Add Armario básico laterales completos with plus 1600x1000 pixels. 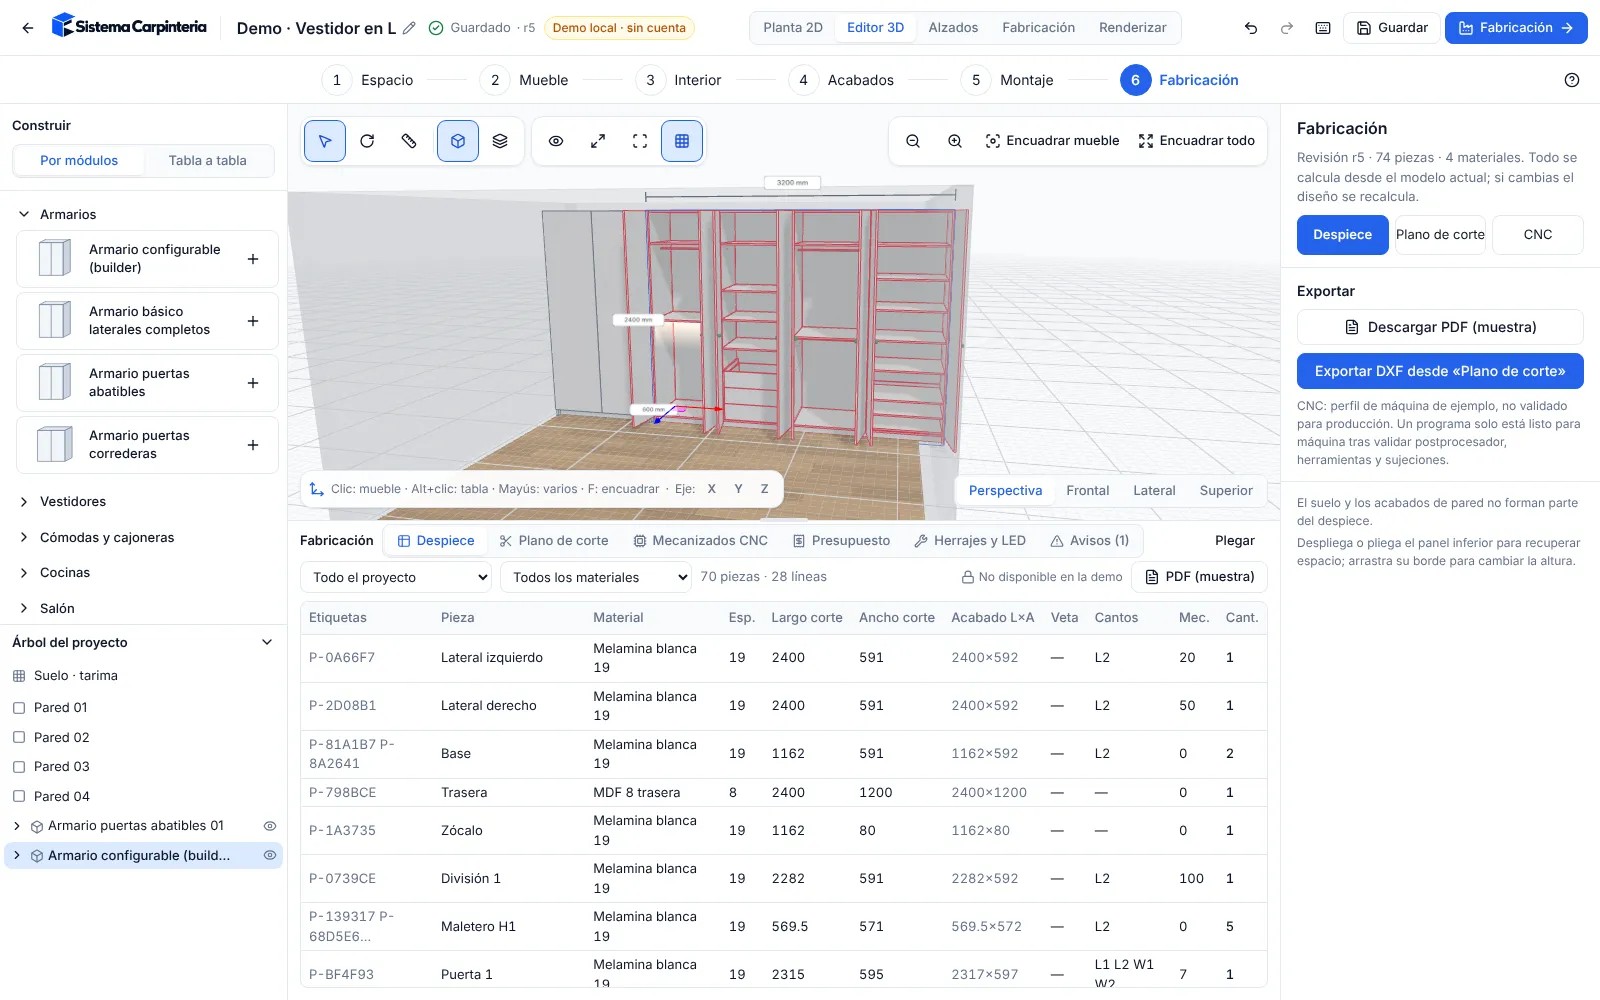coord(253,321)
